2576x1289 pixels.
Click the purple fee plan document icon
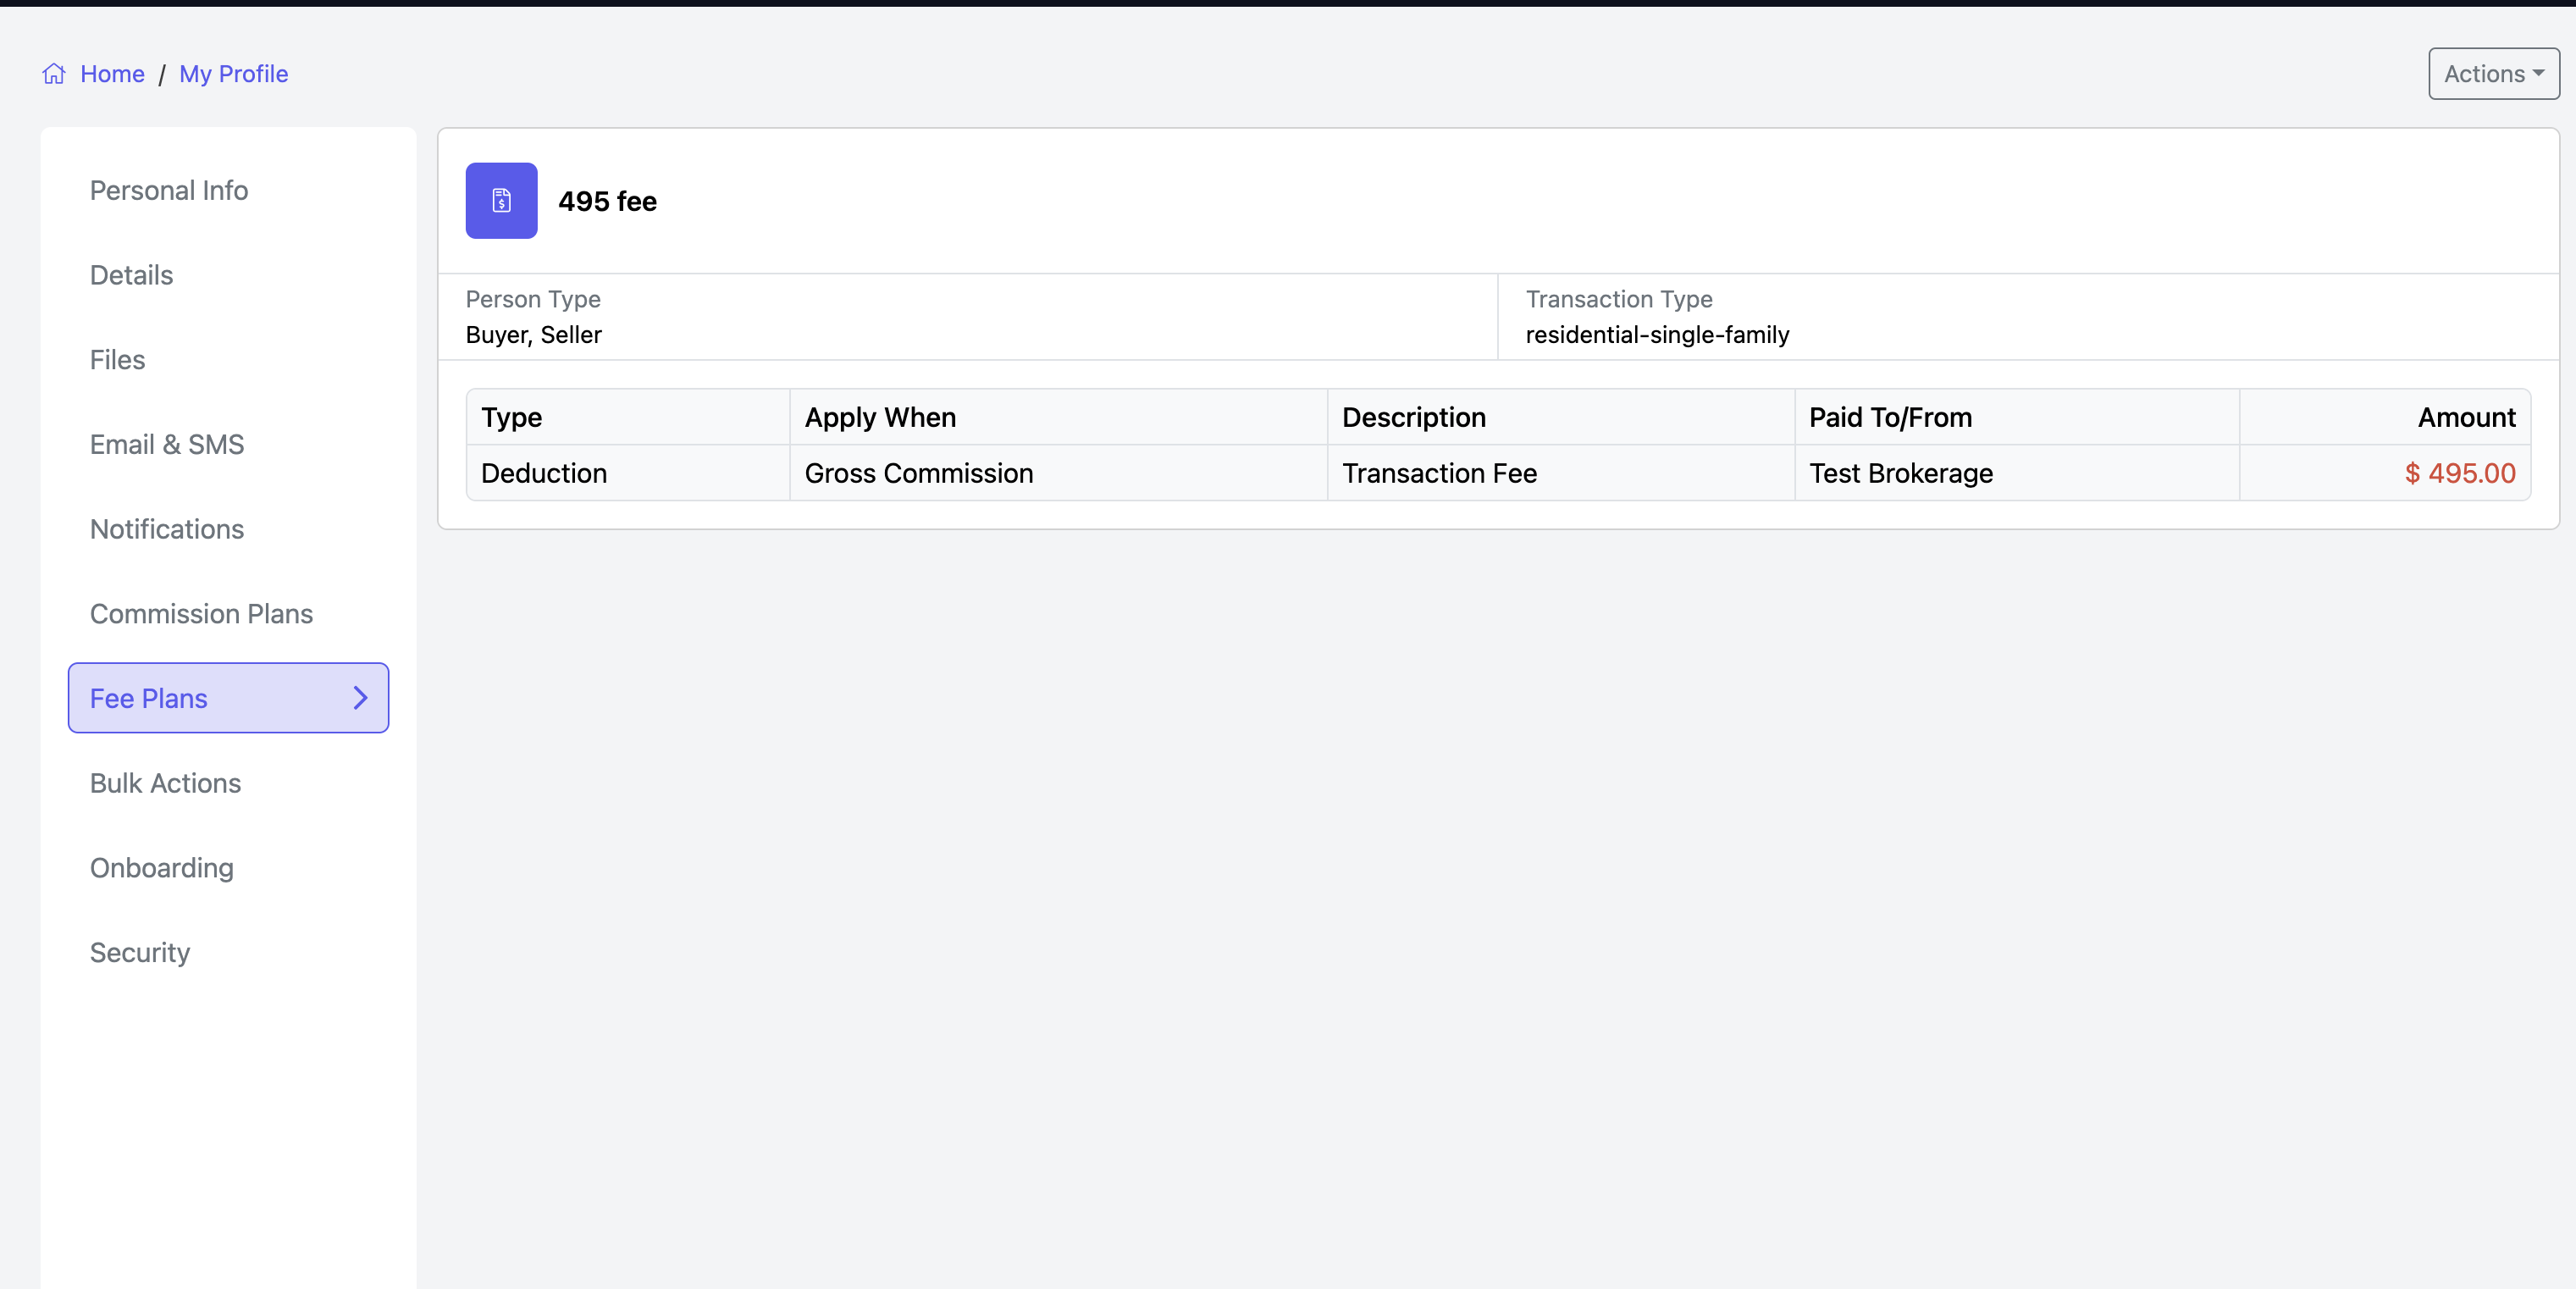coord(501,201)
